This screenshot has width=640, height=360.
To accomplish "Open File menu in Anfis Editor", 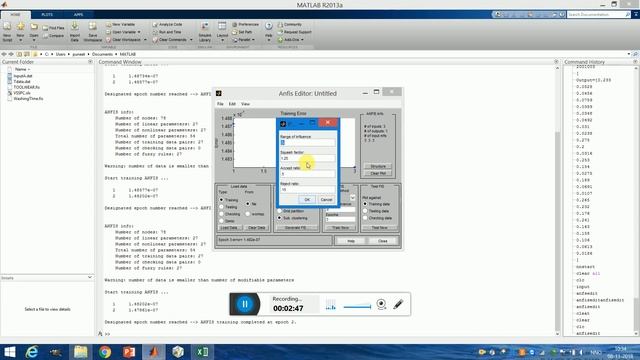I will (x=220, y=104).
